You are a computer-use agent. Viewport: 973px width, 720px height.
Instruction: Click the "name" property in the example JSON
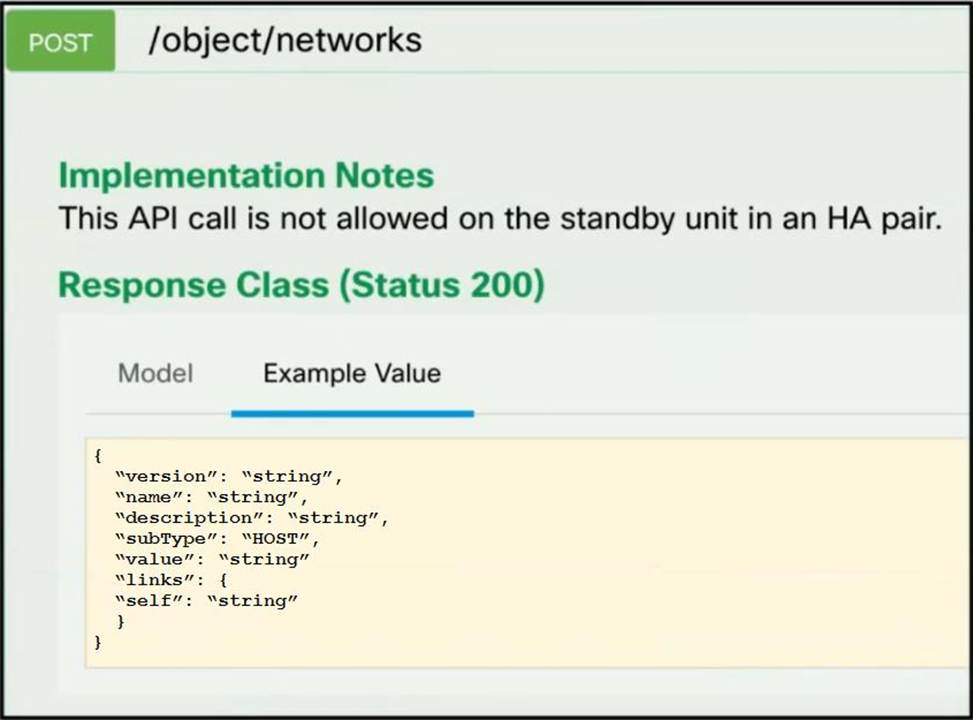212,497
